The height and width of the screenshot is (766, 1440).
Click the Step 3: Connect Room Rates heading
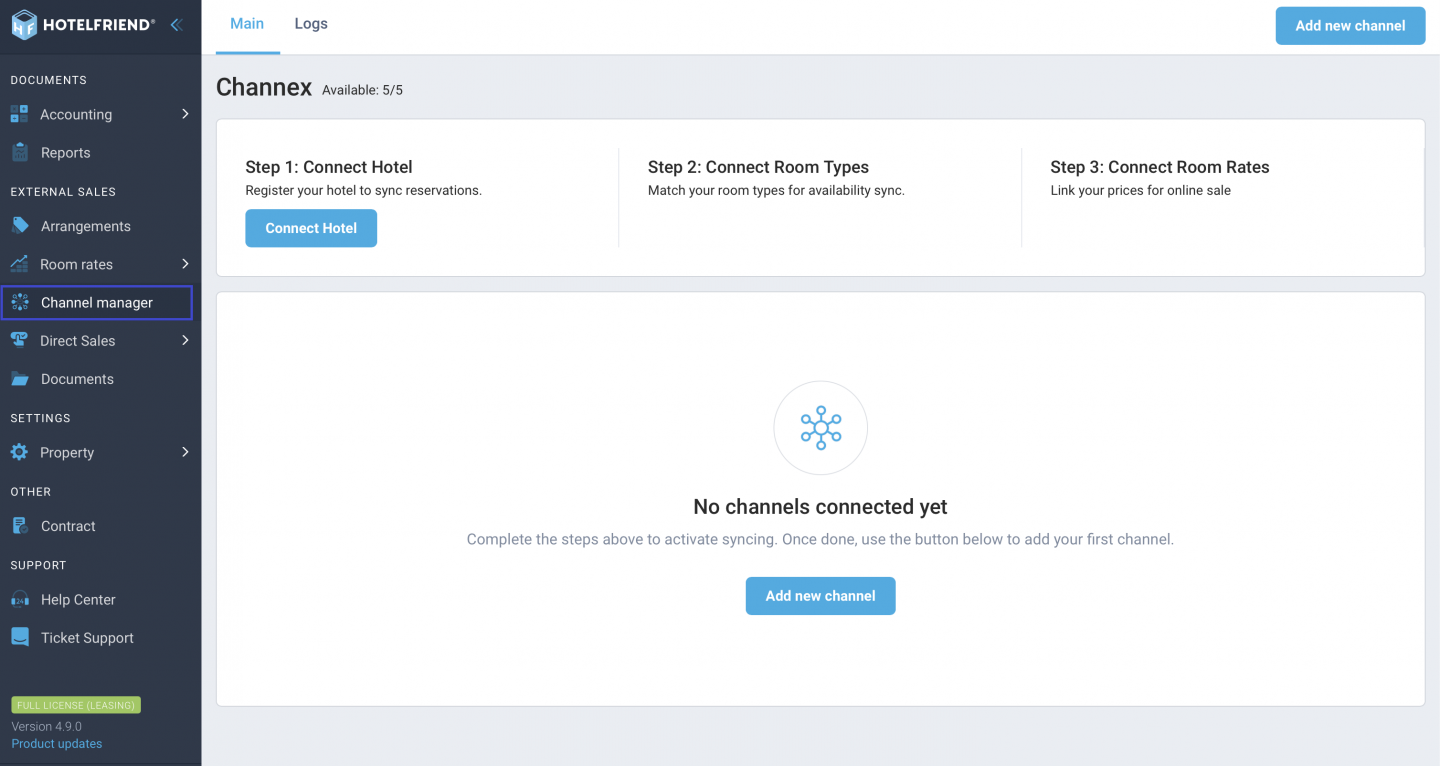[x=1160, y=167]
